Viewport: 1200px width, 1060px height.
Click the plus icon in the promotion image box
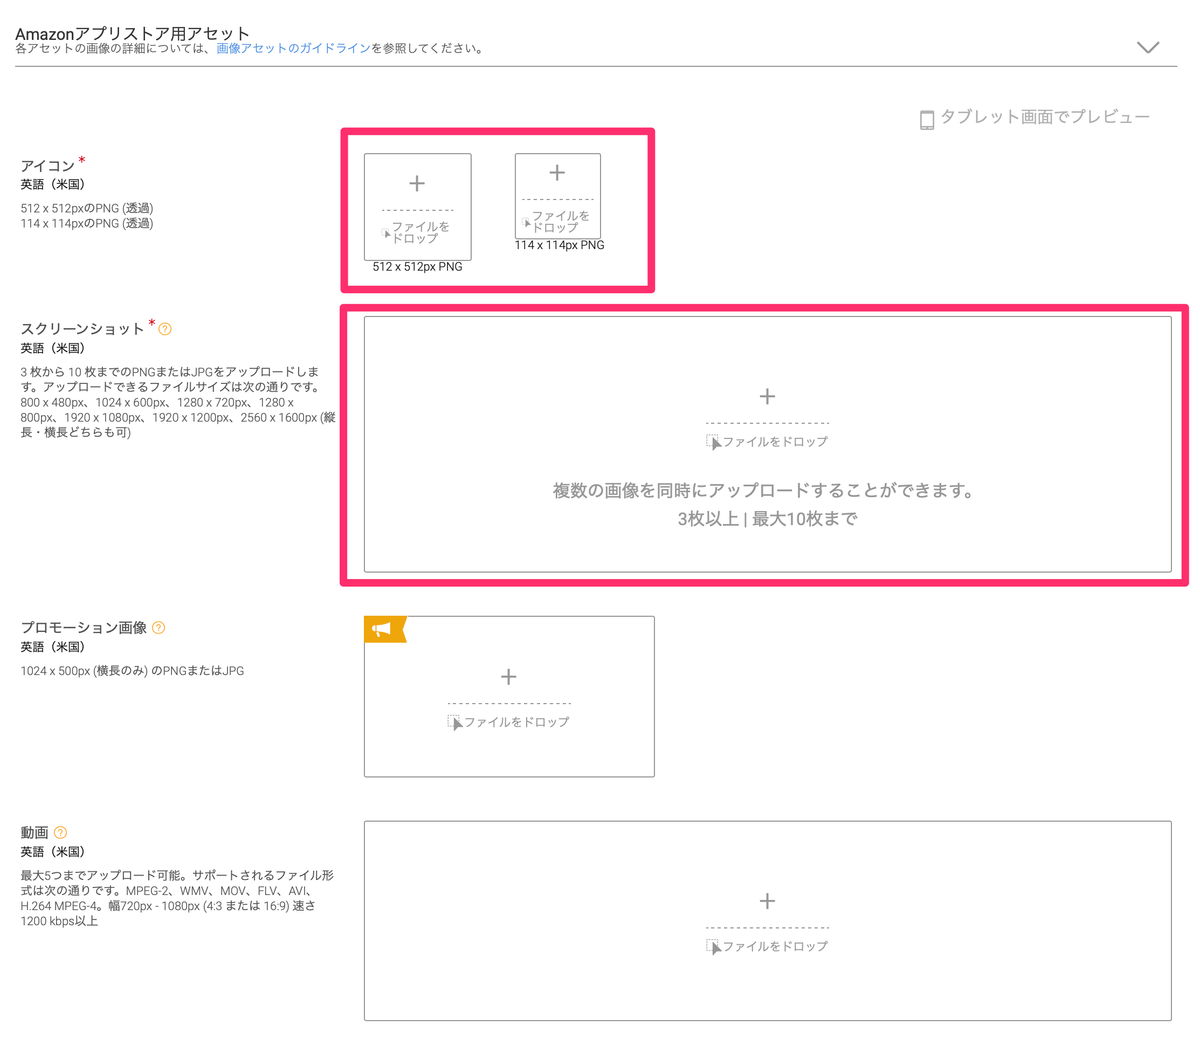tap(508, 676)
